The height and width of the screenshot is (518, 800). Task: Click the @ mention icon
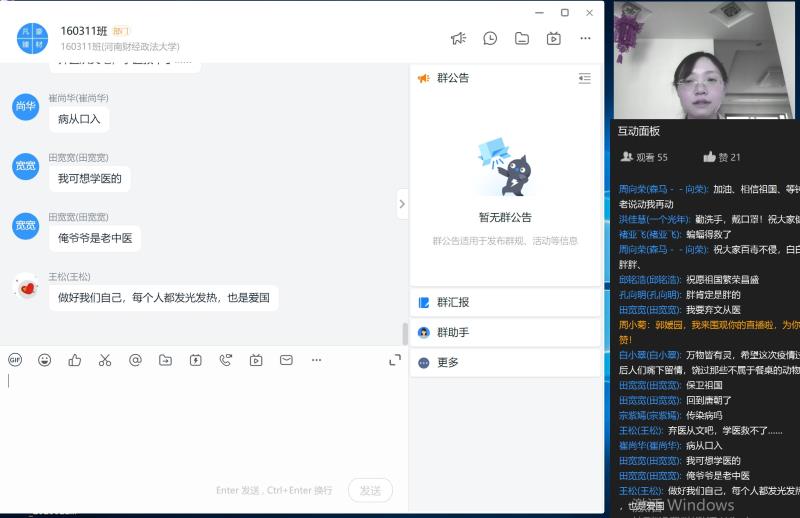click(x=135, y=360)
